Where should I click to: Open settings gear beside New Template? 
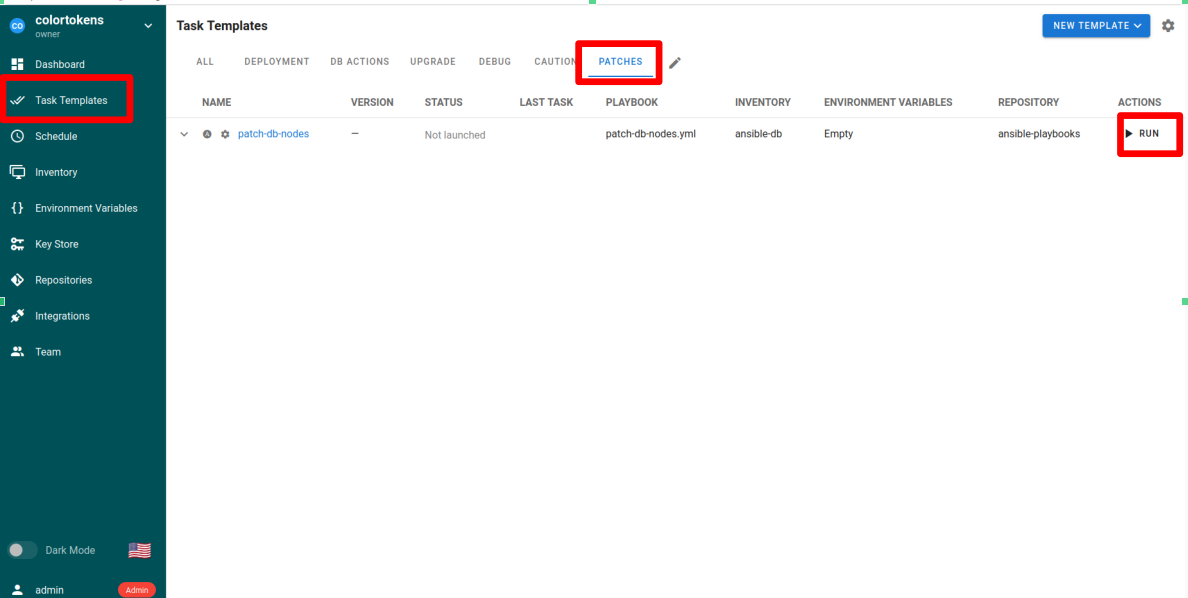pos(1168,26)
